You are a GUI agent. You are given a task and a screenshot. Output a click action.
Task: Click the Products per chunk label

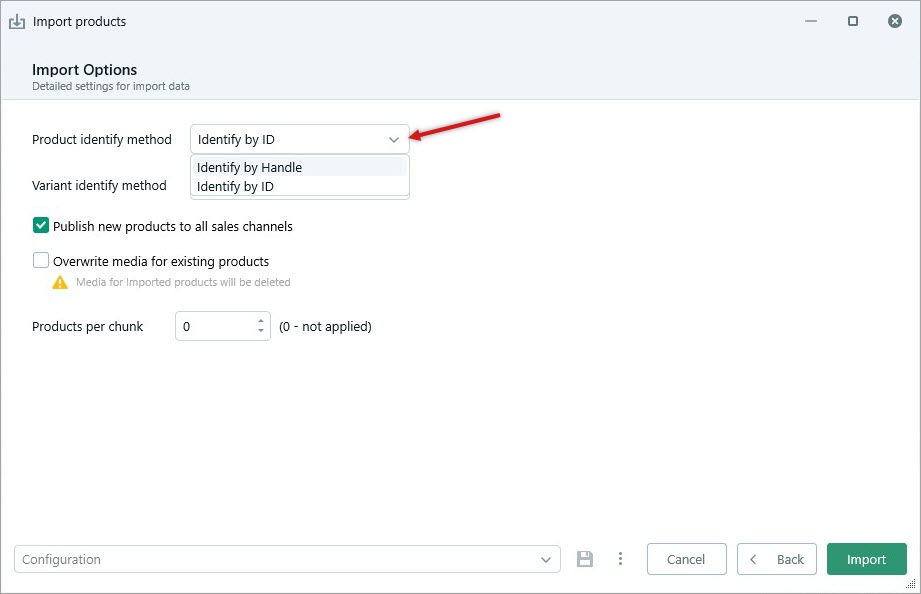pos(88,327)
